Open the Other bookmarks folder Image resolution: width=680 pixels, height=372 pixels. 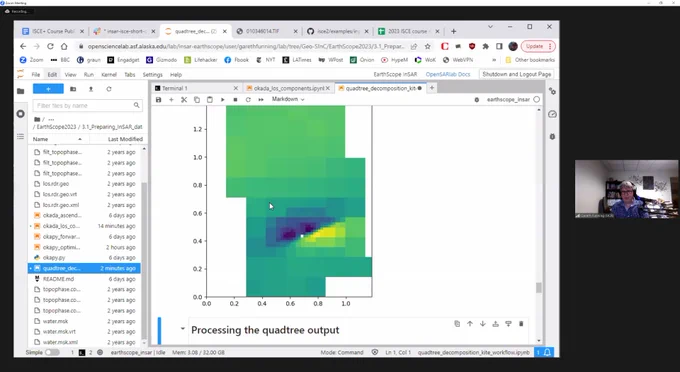point(530,60)
